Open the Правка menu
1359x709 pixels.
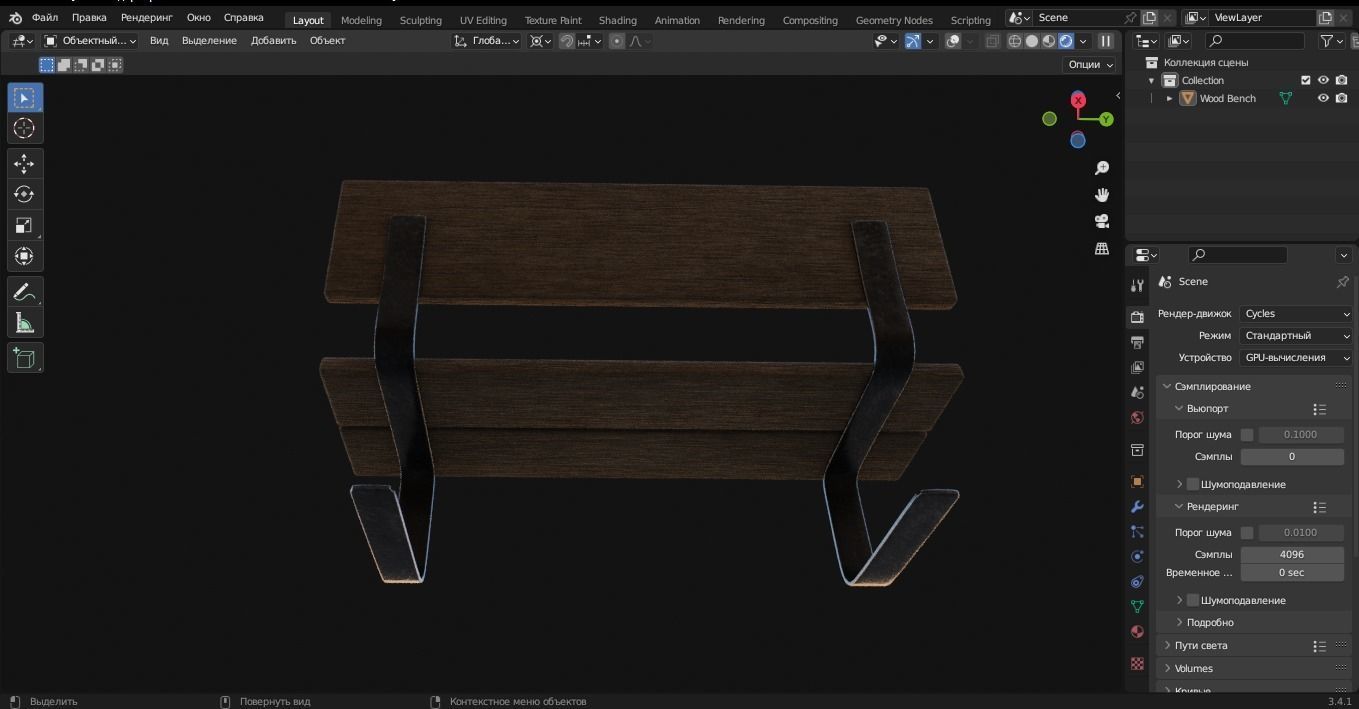(x=89, y=18)
